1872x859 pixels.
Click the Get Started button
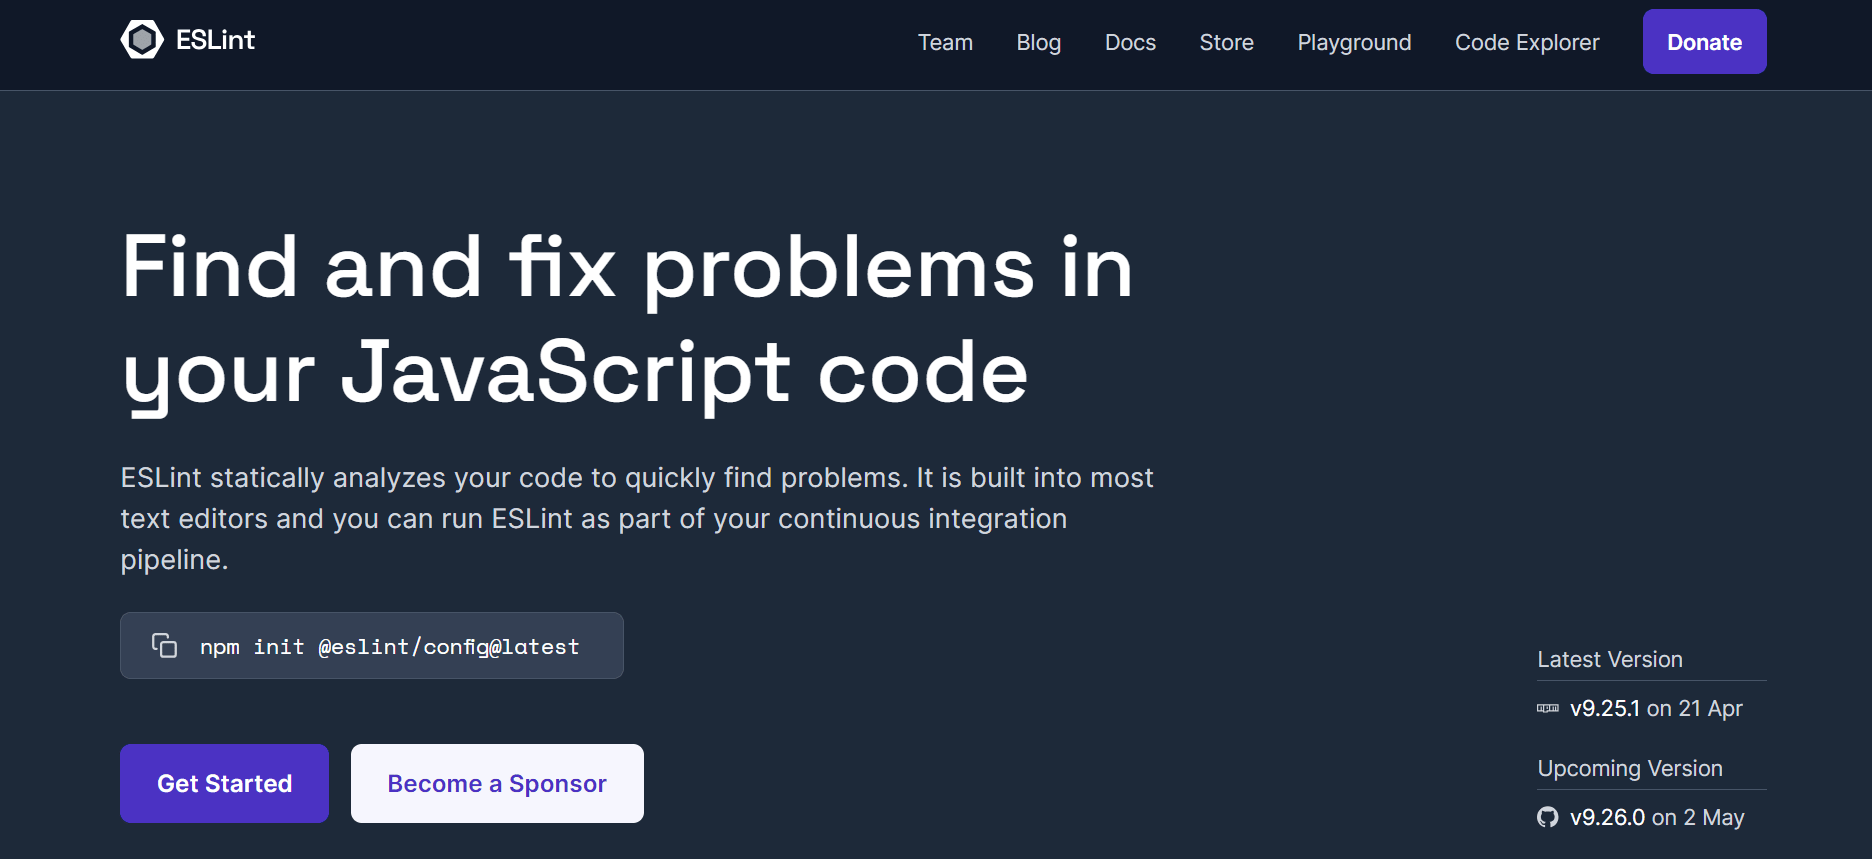(x=224, y=783)
